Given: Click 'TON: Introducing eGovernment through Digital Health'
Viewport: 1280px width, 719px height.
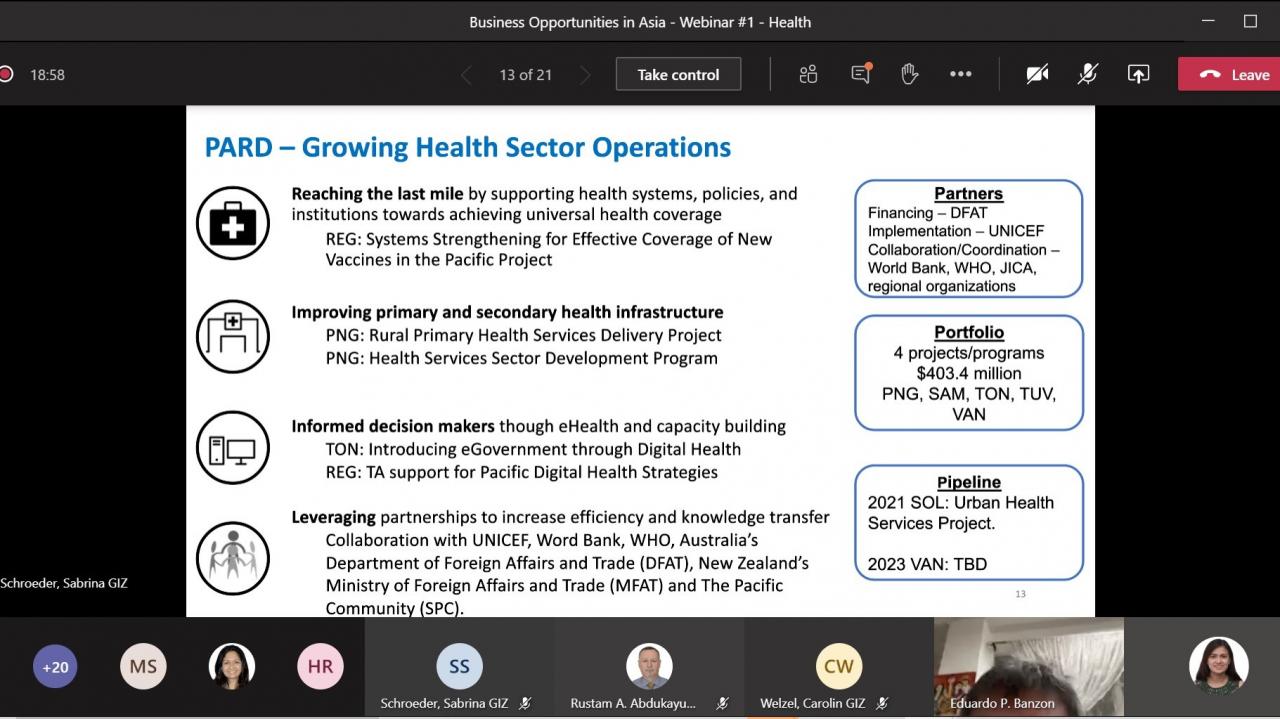Looking at the screenshot, I should click(x=533, y=449).
